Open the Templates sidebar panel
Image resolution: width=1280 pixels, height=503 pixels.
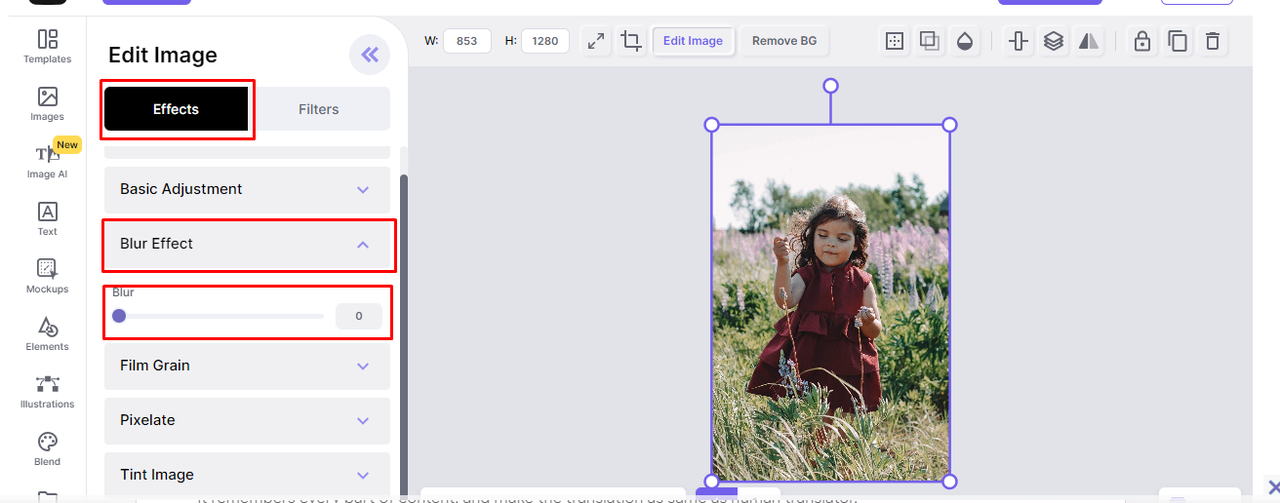click(x=47, y=46)
